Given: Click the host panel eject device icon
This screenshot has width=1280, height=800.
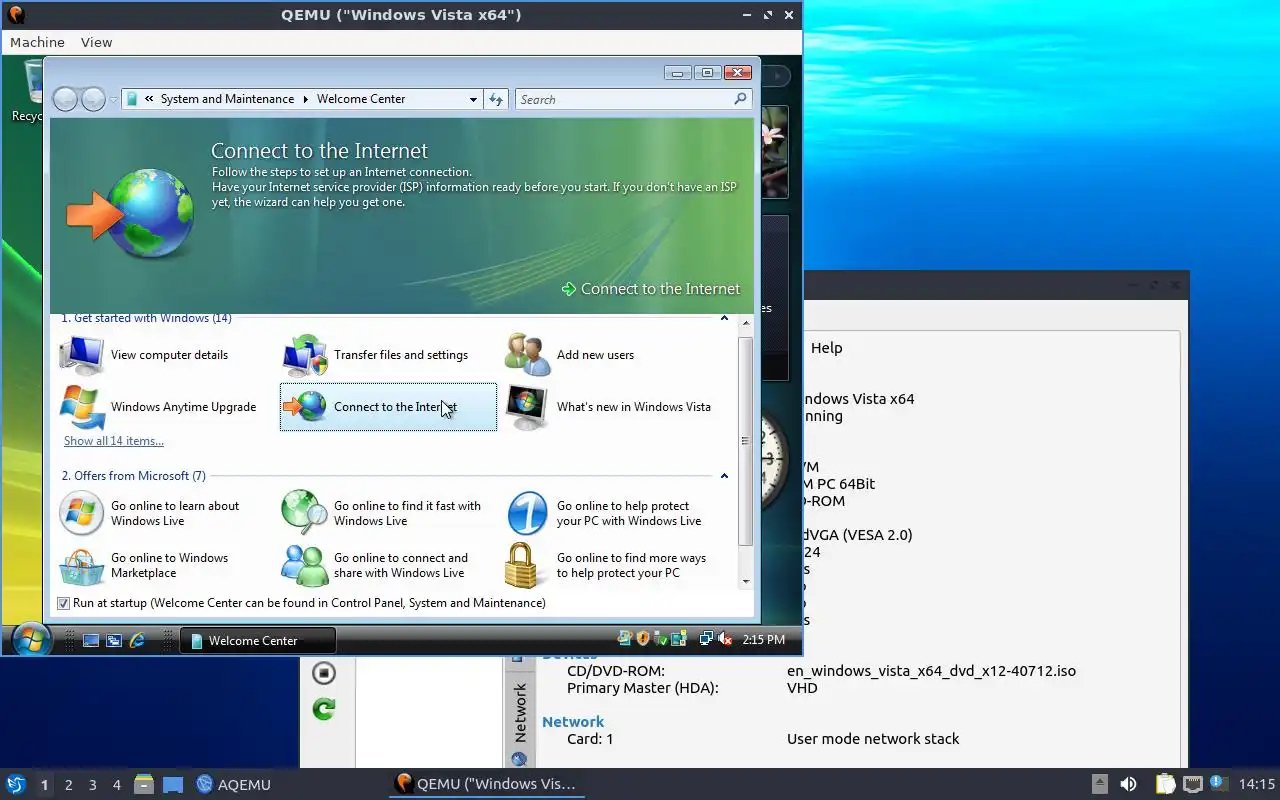Looking at the screenshot, I should click(x=1099, y=784).
